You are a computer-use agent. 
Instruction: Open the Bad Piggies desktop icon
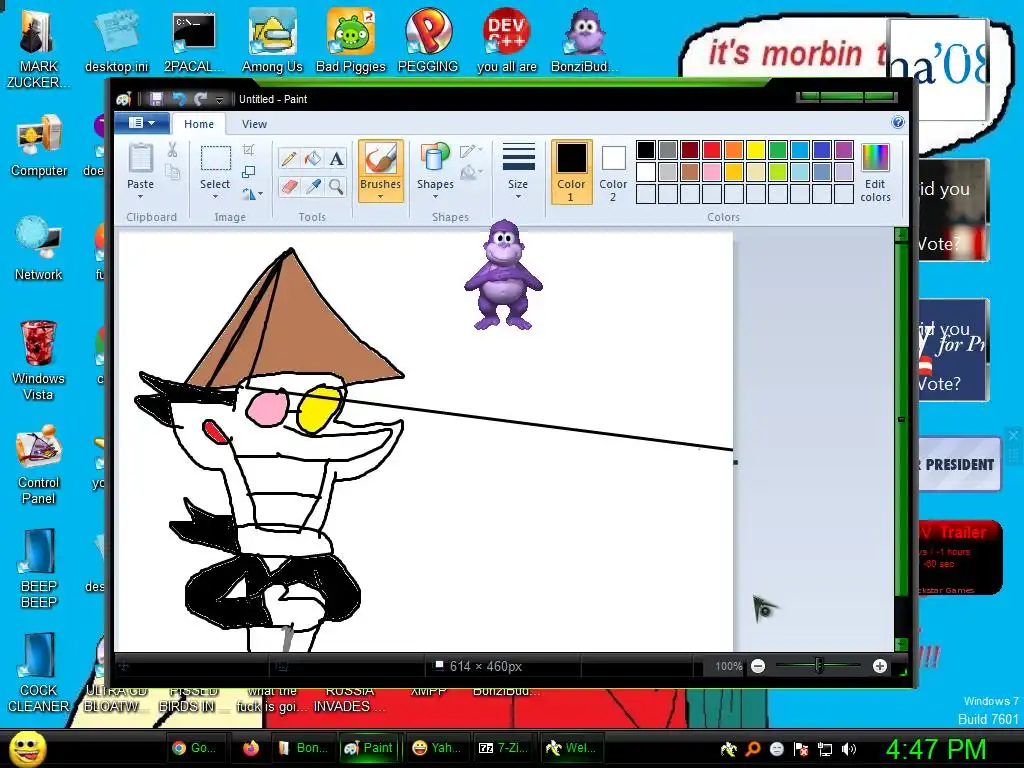pos(351,40)
